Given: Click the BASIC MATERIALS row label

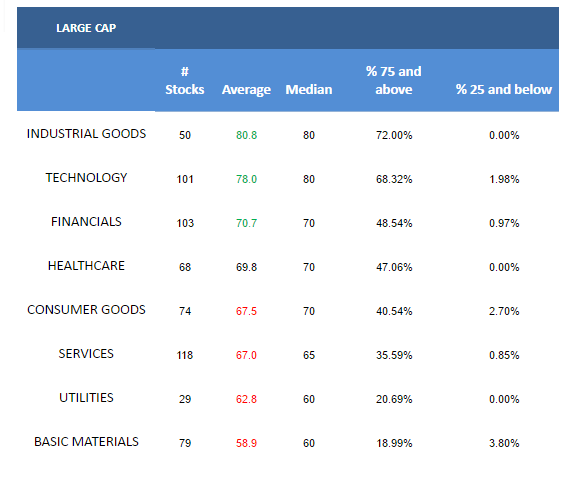Looking at the screenshot, I should 86,442.
